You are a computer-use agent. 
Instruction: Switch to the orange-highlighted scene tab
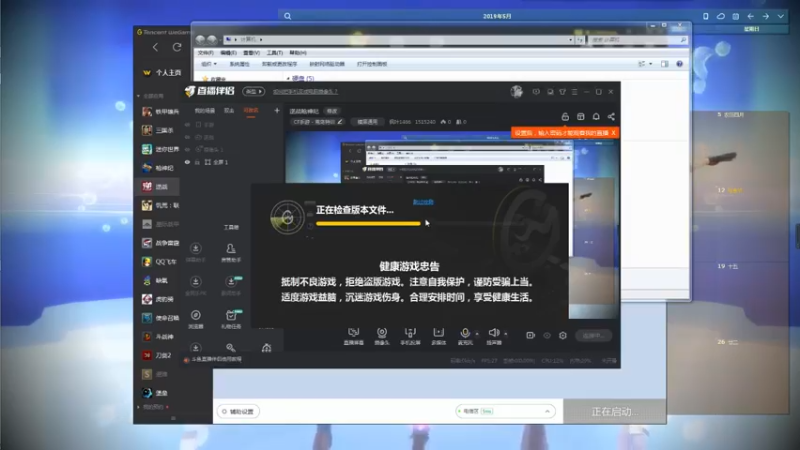coord(251,111)
